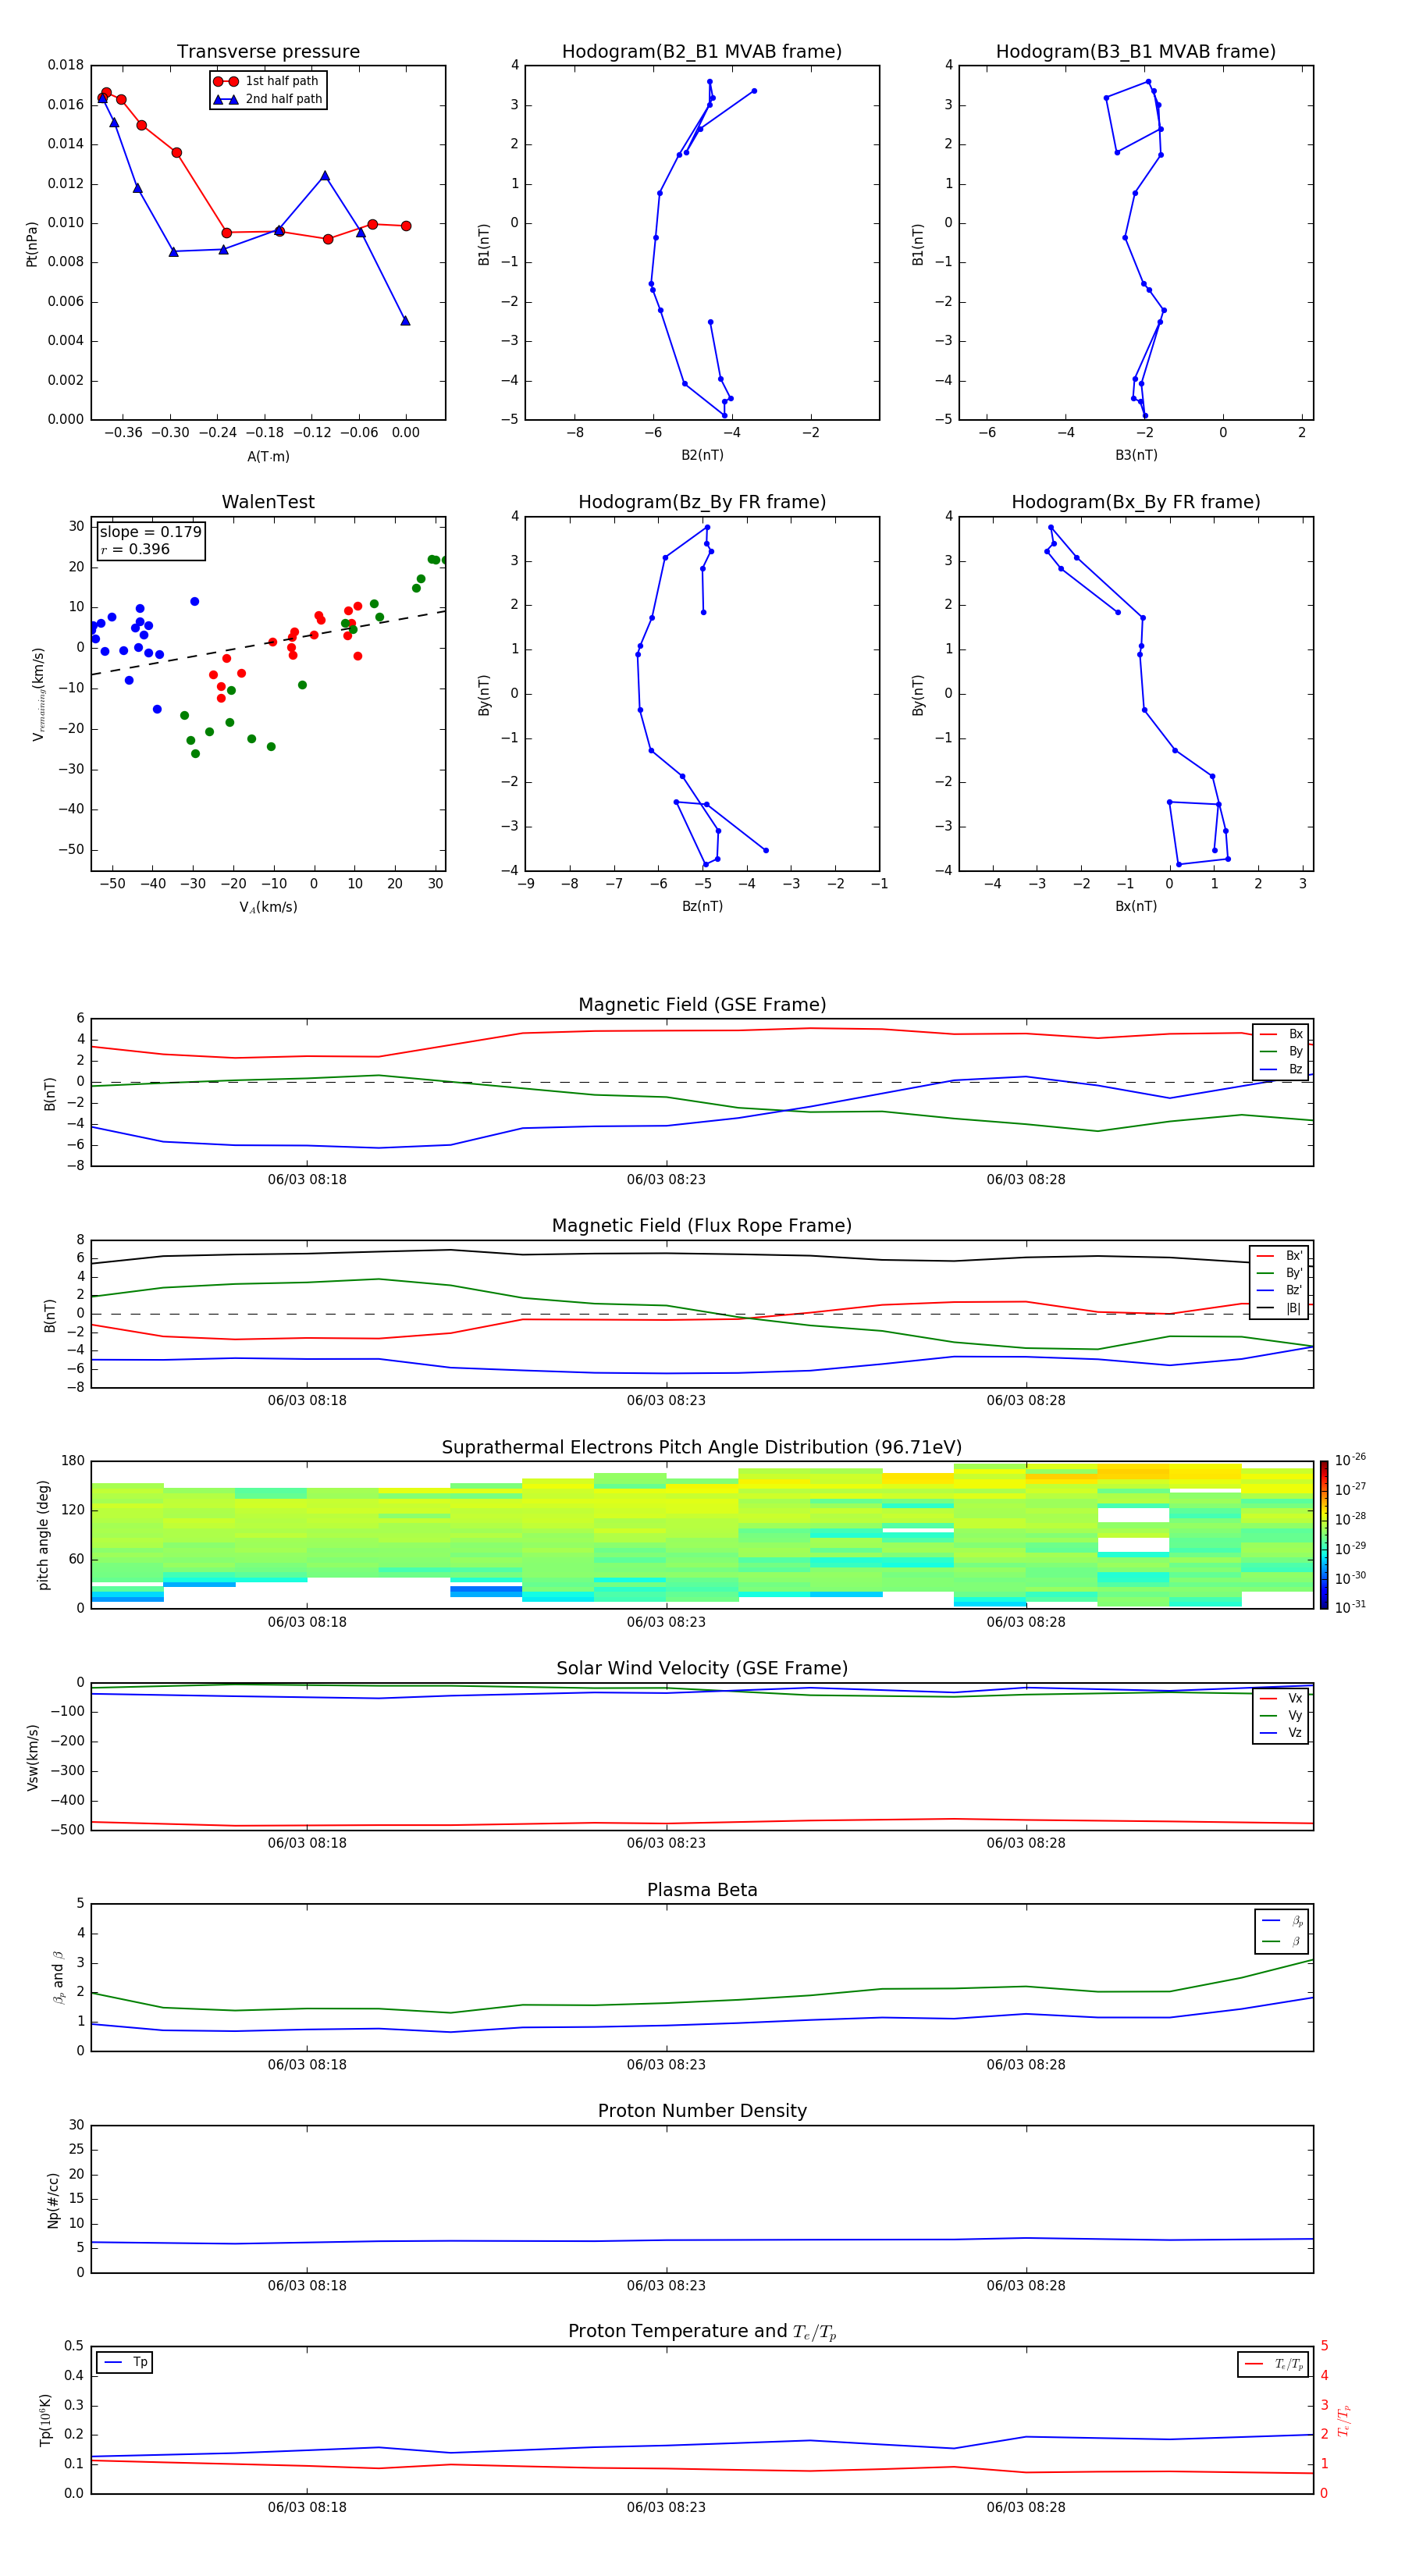
Task: Click the 'Proton Number Density' title
Action: tap(702, 2112)
